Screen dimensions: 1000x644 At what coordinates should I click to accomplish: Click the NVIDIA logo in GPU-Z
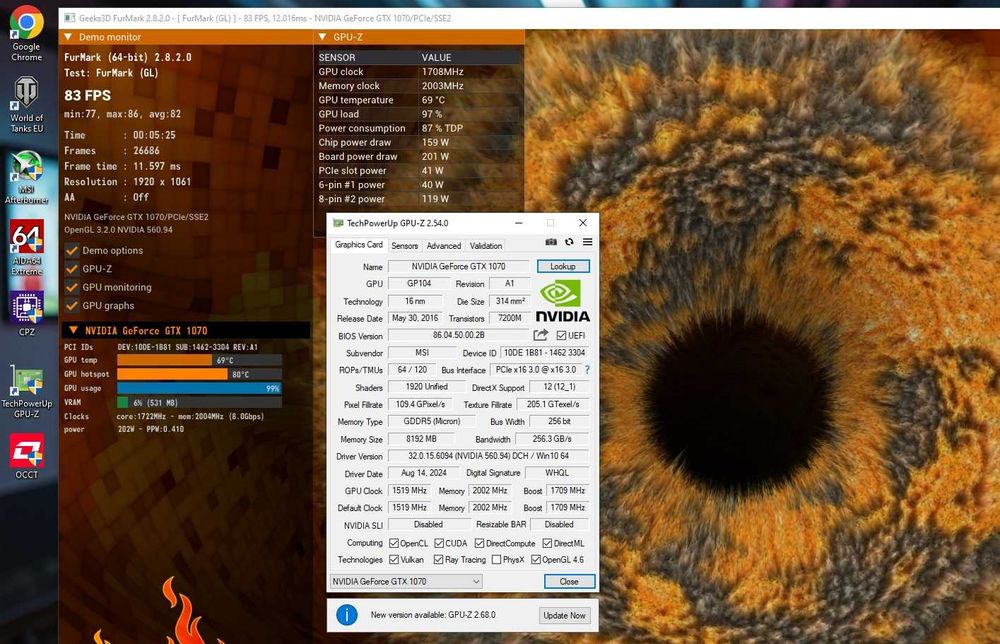[562, 302]
